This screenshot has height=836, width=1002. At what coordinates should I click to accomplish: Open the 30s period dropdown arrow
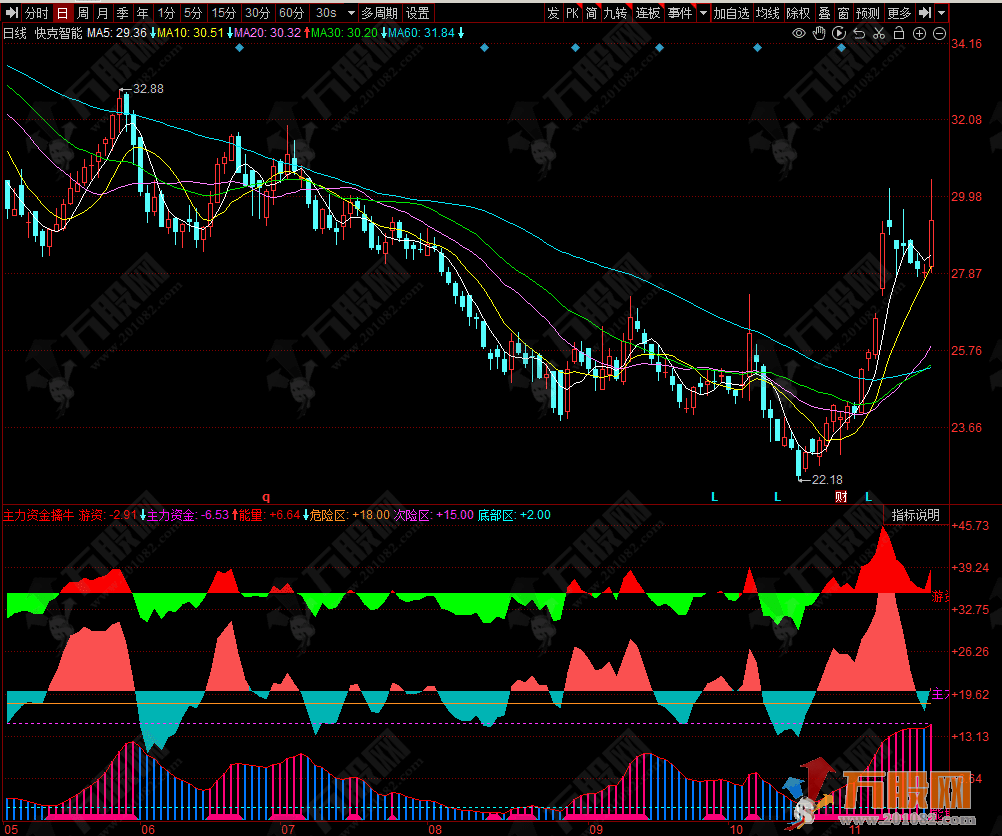click(350, 13)
